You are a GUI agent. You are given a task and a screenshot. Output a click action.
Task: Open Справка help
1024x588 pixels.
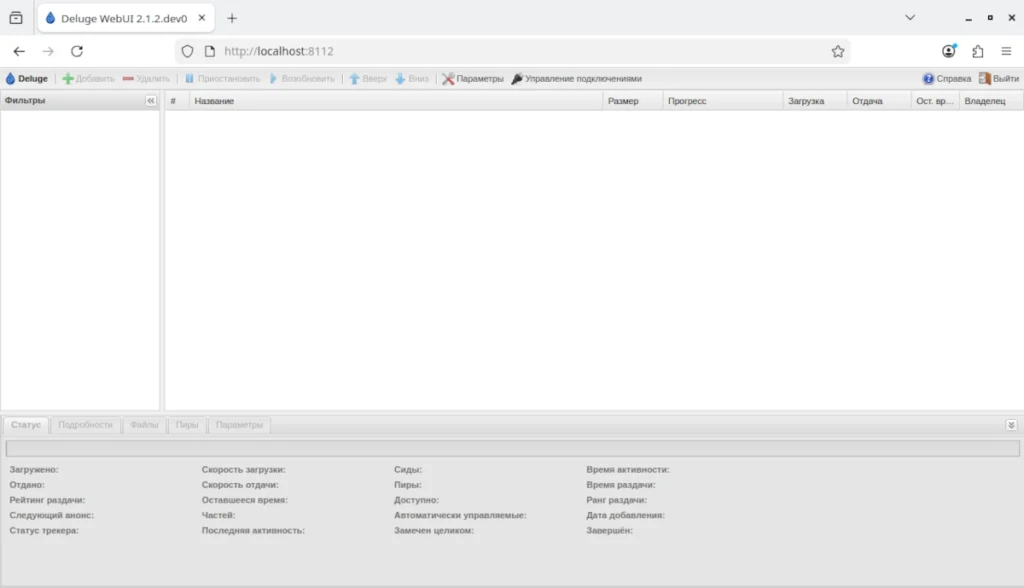(946, 78)
